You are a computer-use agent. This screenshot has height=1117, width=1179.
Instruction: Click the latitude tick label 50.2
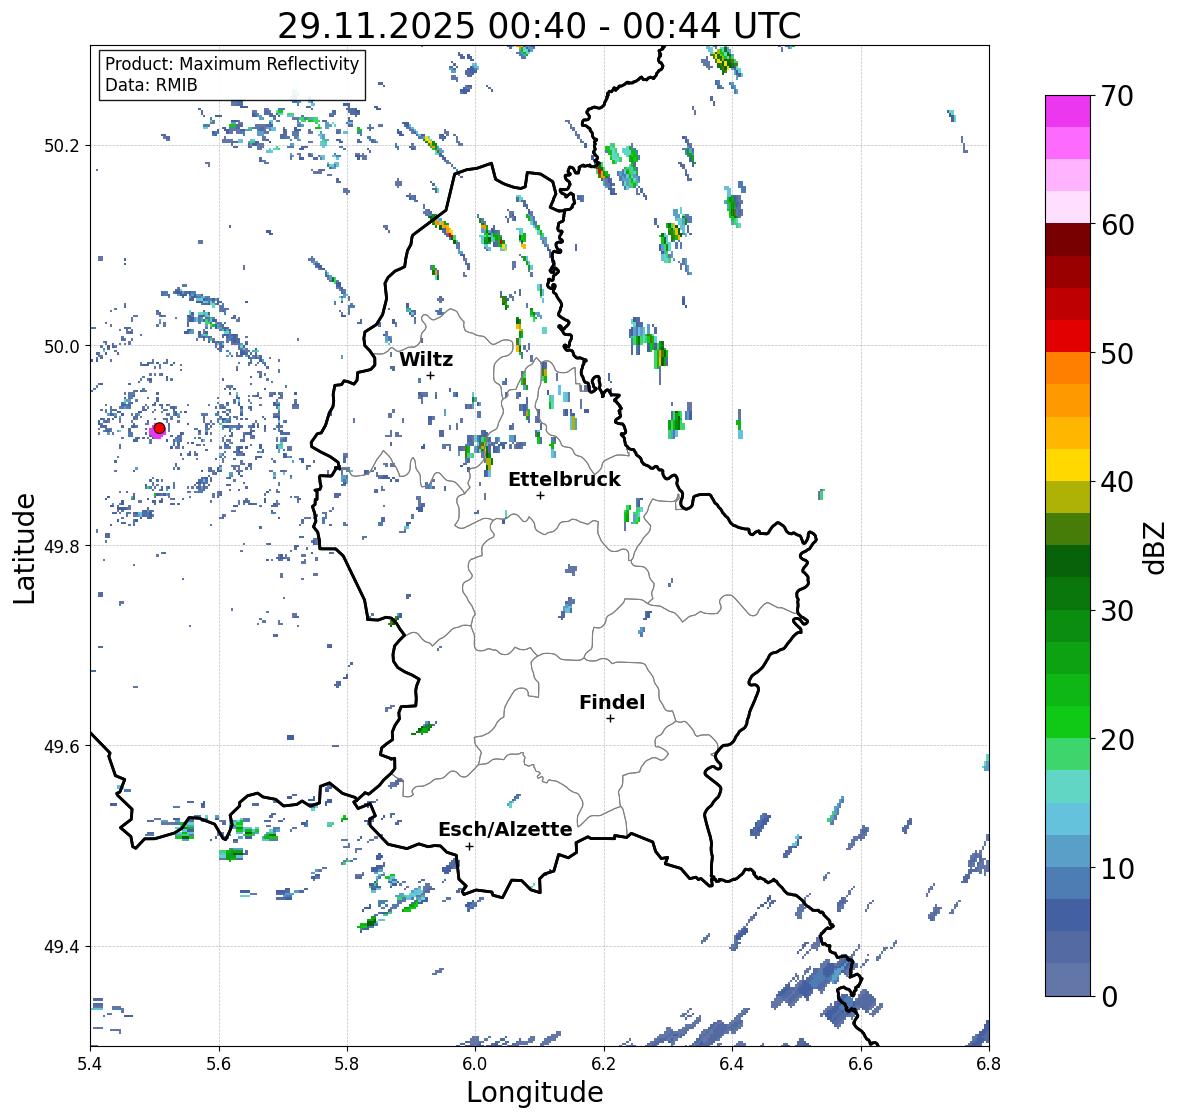(x=61, y=146)
